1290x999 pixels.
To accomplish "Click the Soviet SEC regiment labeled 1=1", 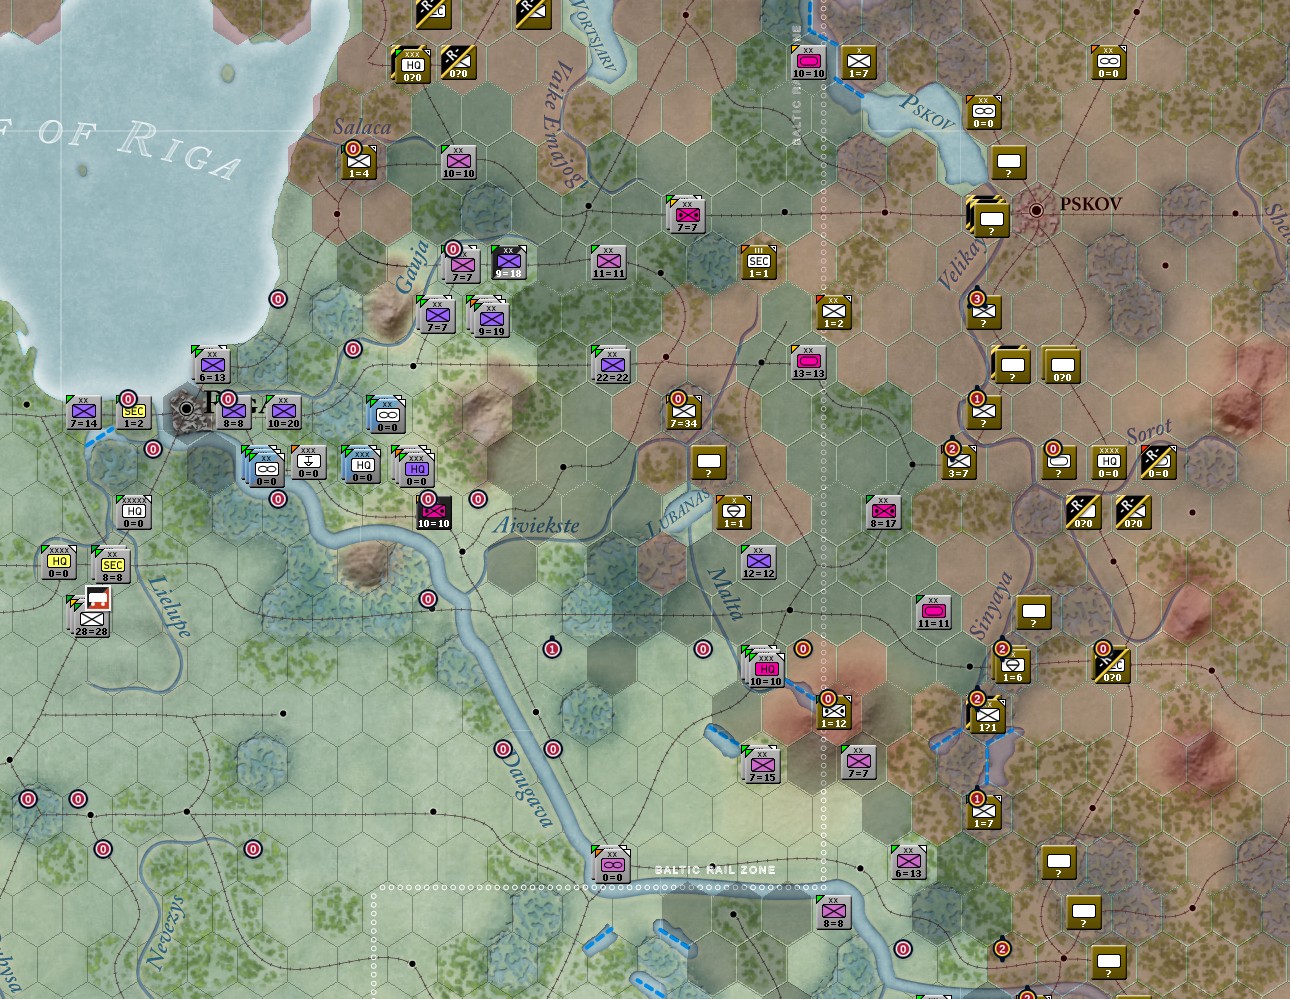I will click(759, 262).
